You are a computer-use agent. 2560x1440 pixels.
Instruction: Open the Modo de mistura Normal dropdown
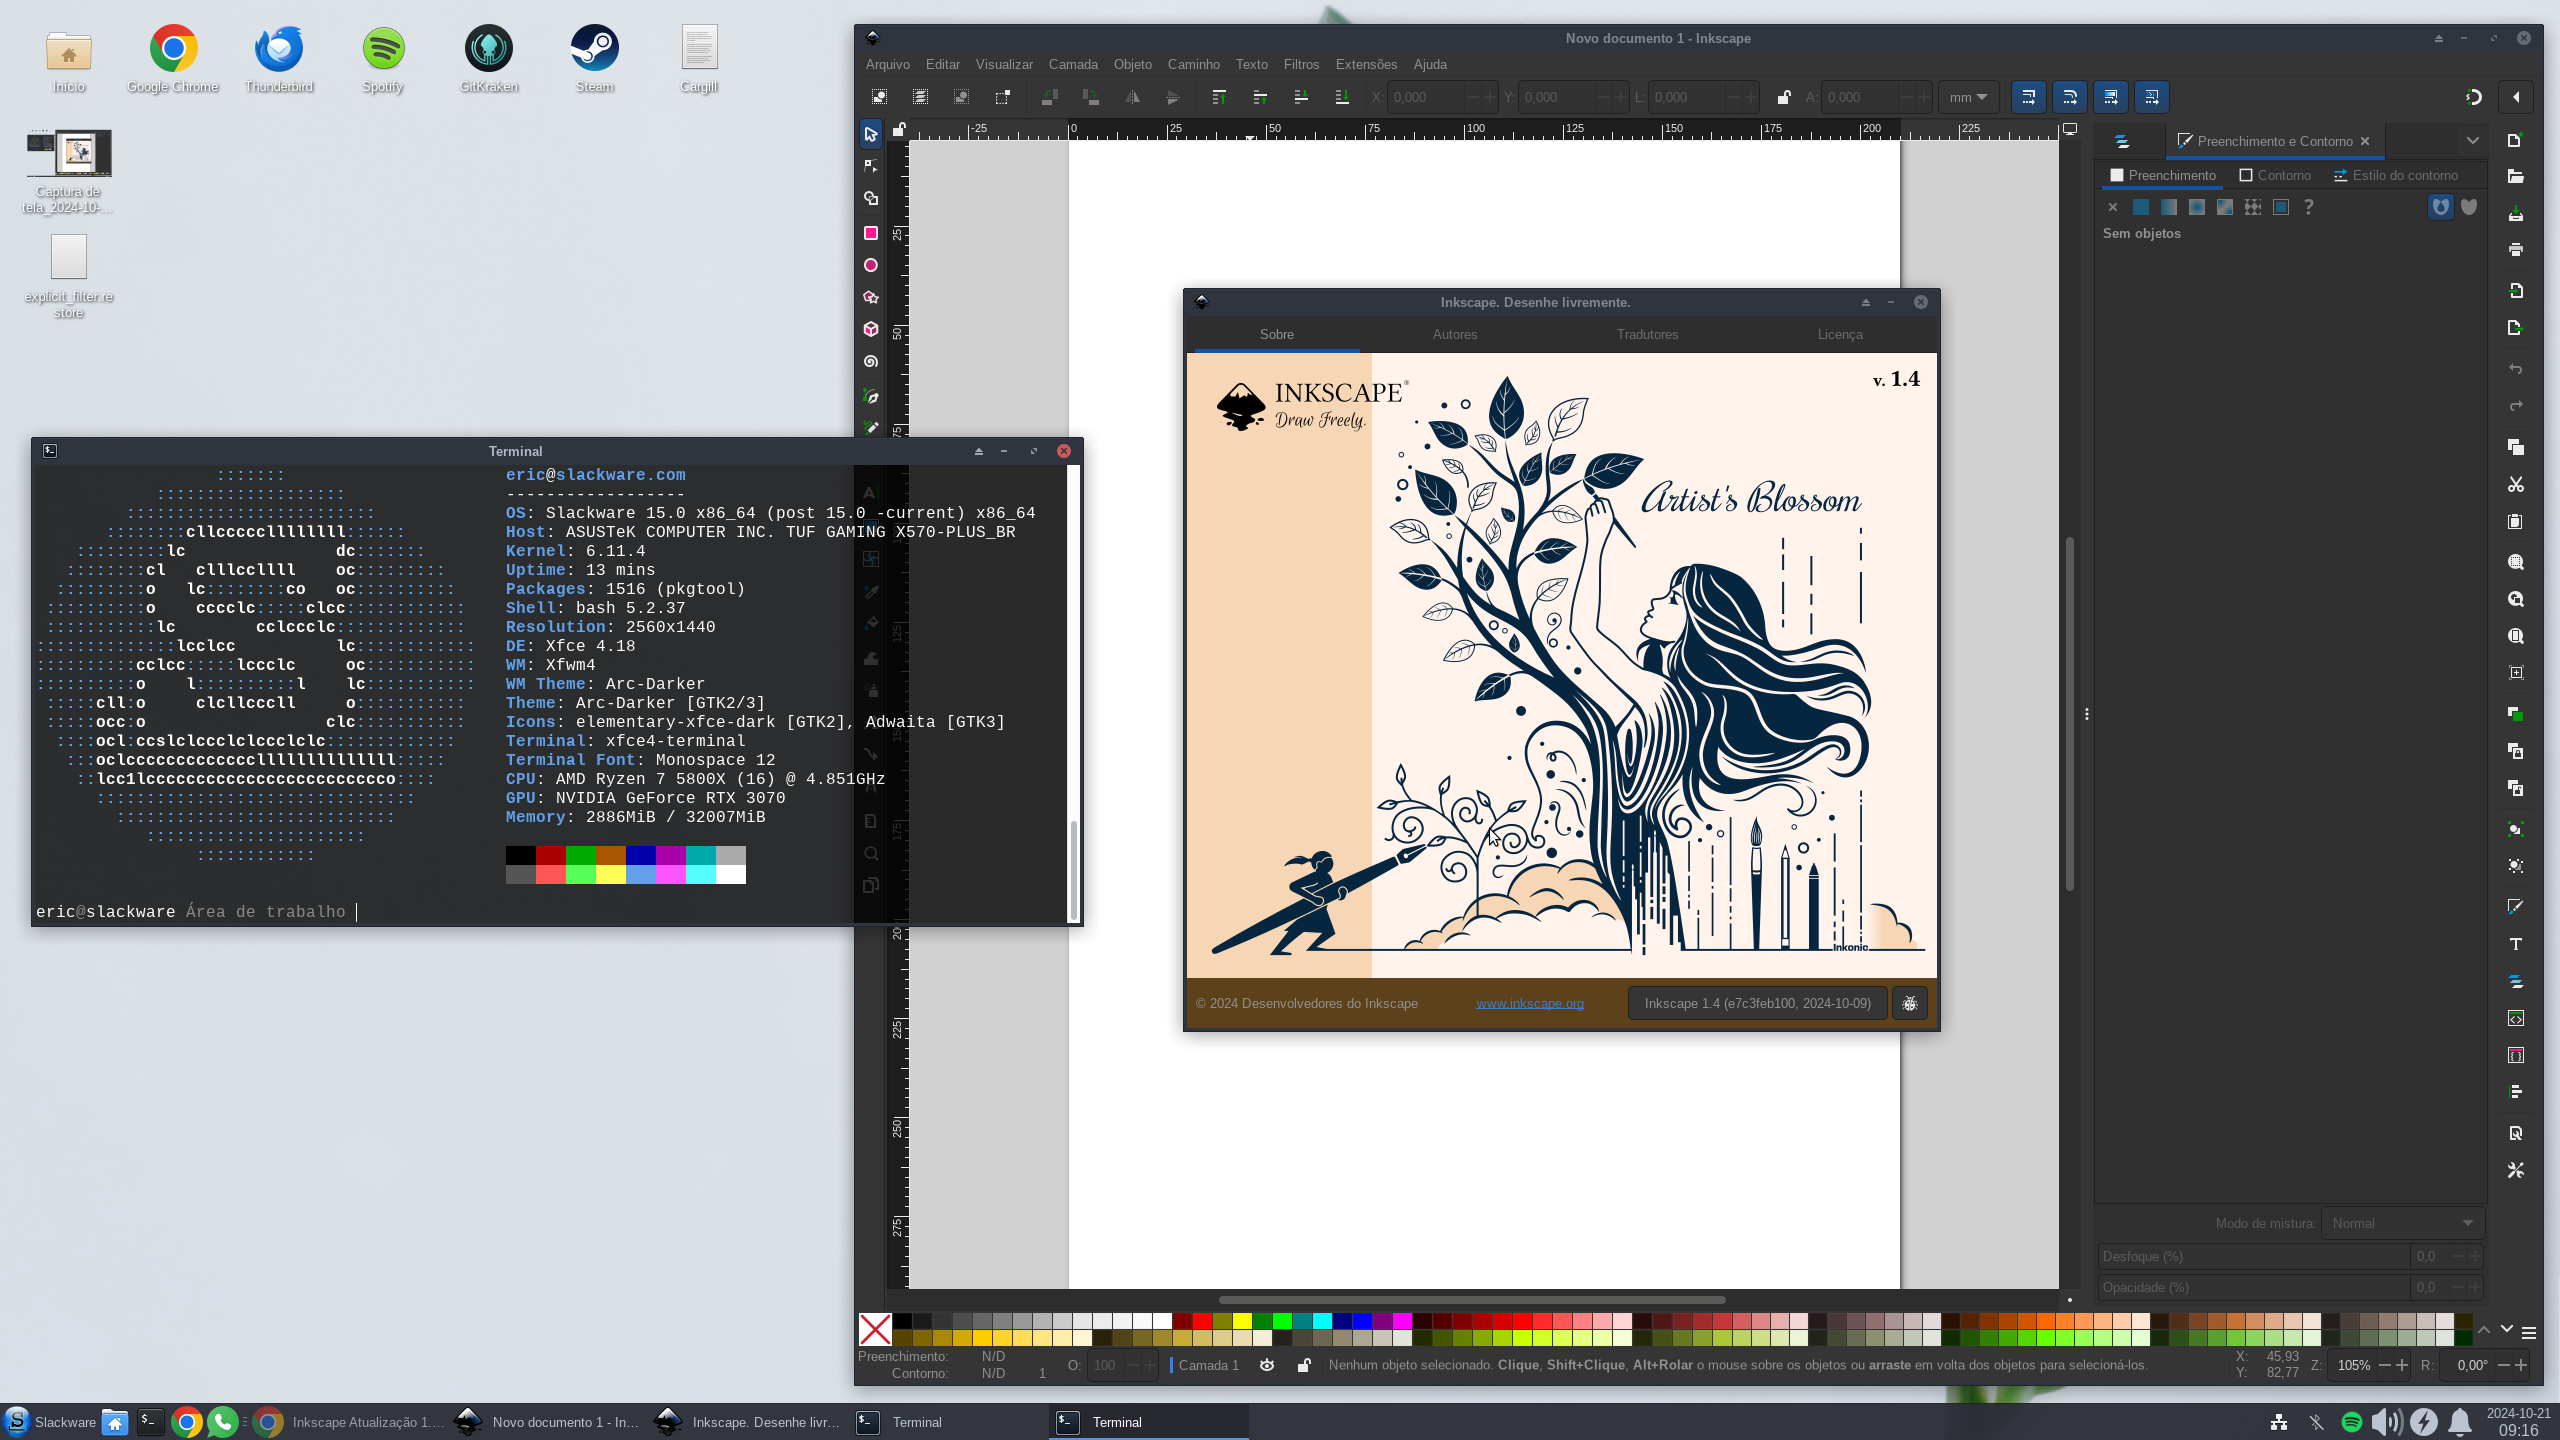click(x=2403, y=1223)
